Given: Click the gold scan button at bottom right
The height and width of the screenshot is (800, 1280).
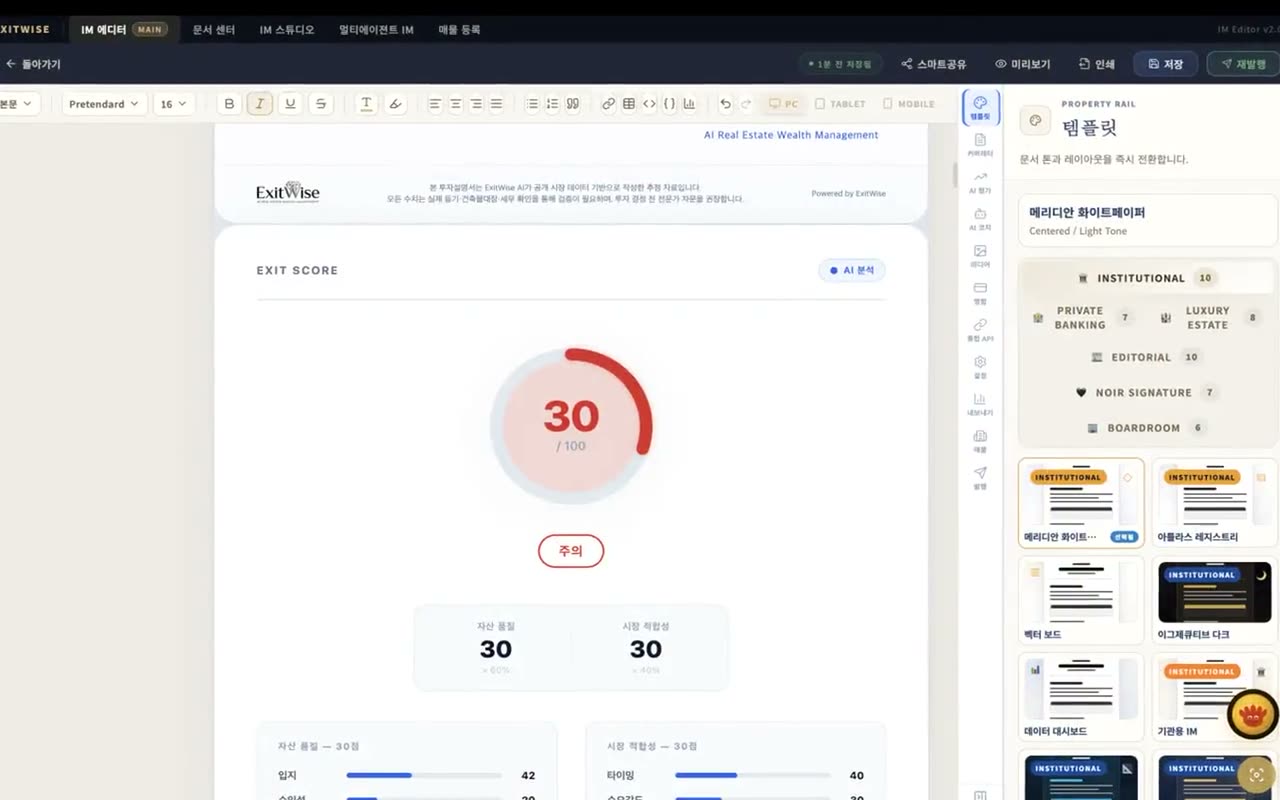Looking at the screenshot, I should pyautogui.click(x=1257, y=775).
